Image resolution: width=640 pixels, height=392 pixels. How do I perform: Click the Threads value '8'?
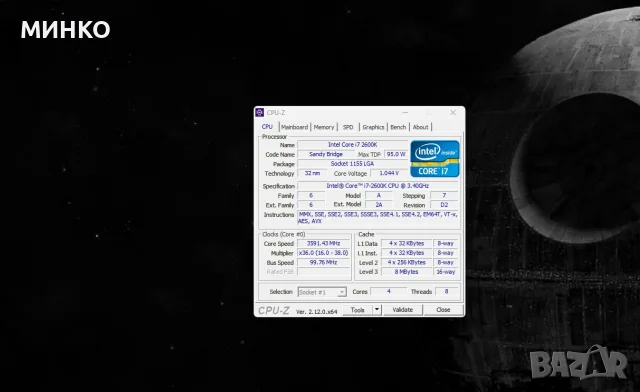(446, 292)
